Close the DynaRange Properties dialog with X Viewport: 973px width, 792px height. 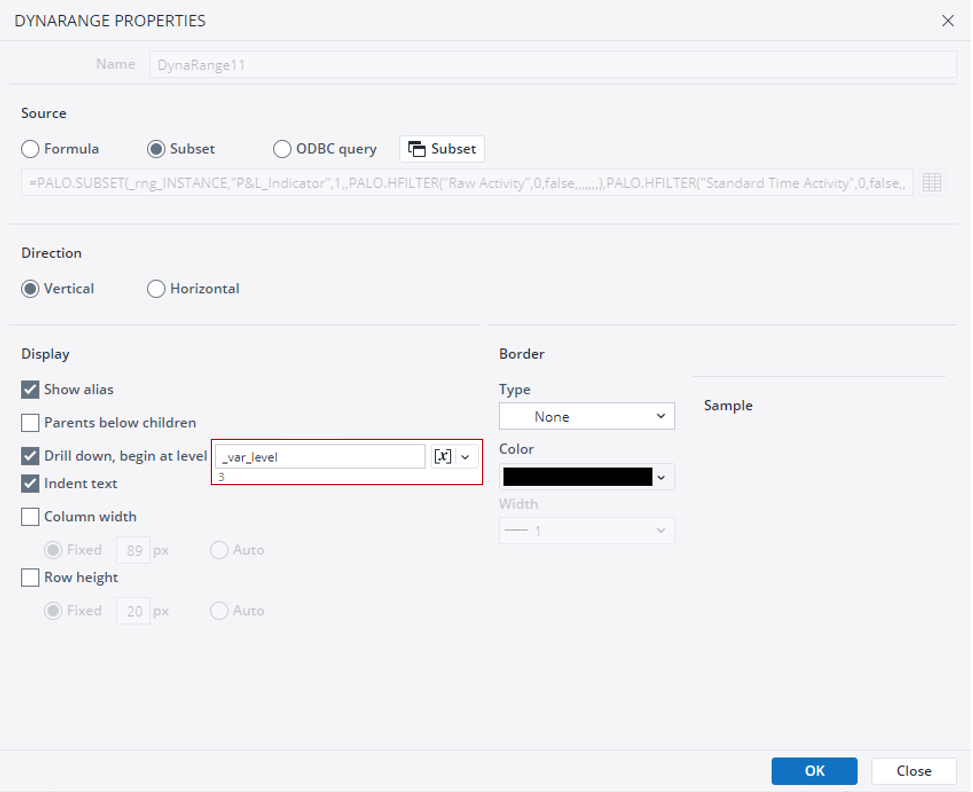[947, 20]
